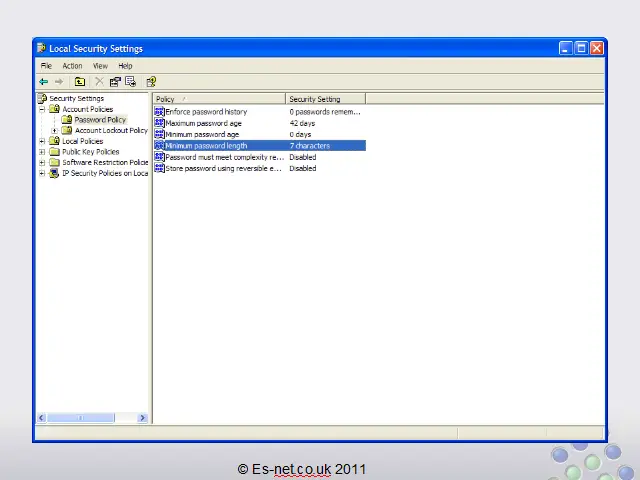The width and height of the screenshot is (640, 480).
Task: Click Disabled value for complexity requirement row
Action: click(x=302, y=157)
